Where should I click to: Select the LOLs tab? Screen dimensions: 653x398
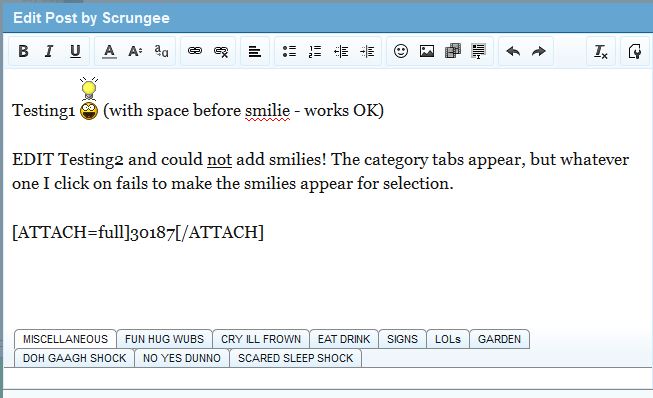448,339
